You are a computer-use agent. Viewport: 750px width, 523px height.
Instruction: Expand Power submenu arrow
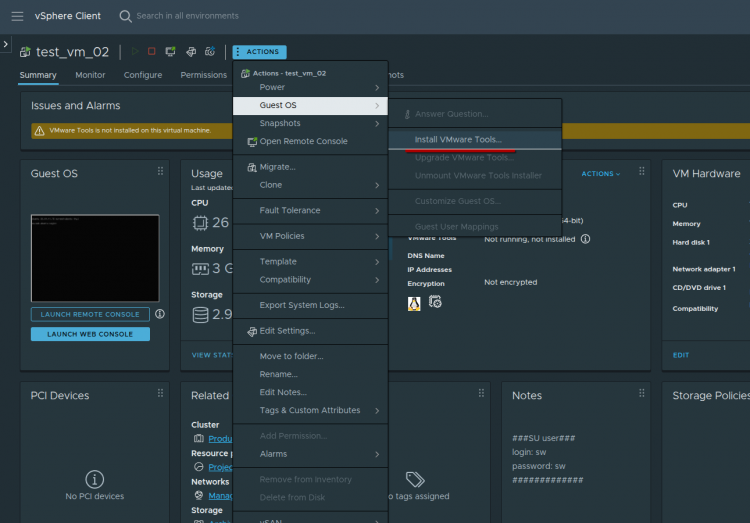[377, 88]
